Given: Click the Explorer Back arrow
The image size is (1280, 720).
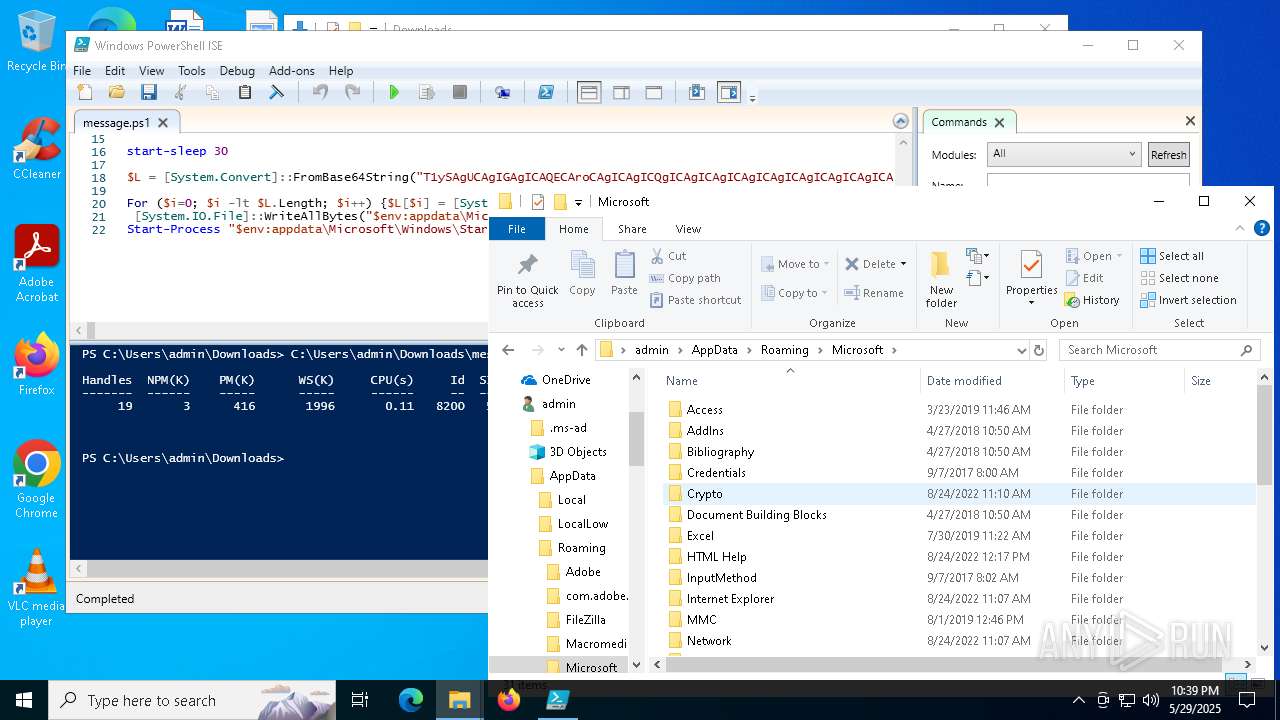Looking at the screenshot, I should coord(508,350).
